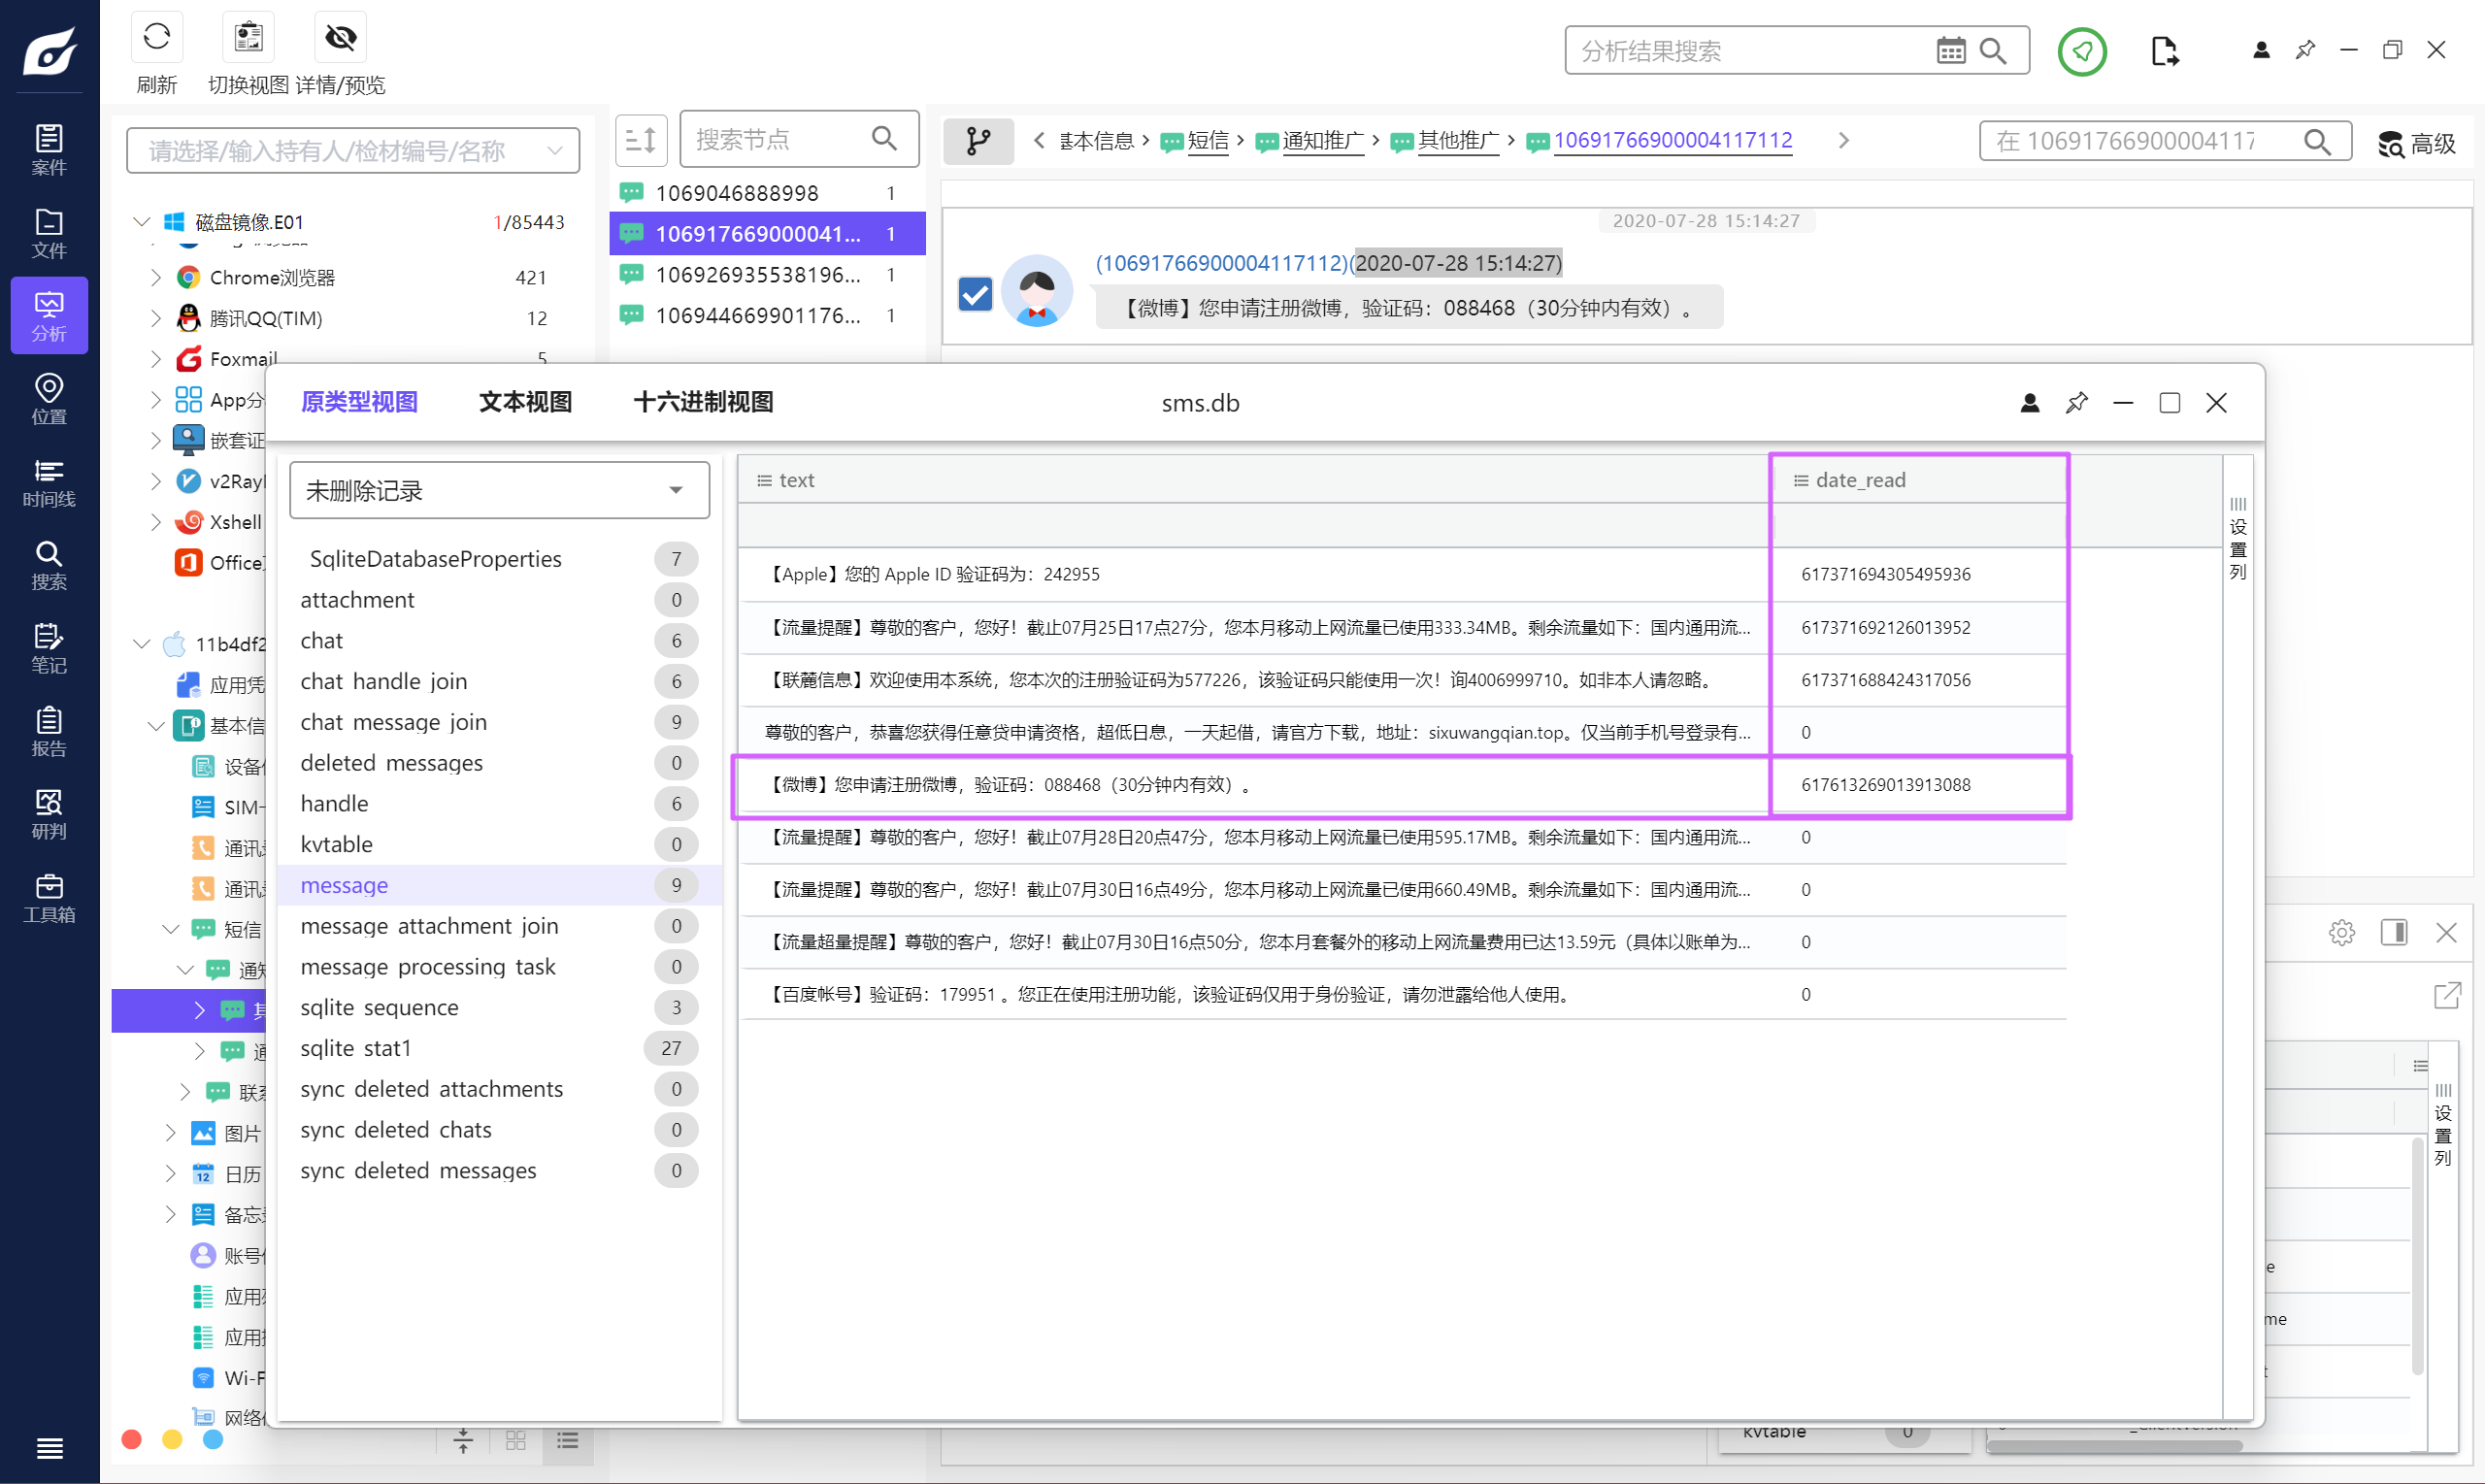The width and height of the screenshot is (2485, 1484).
Task: Select the sqlite stat1 table
Action: (499, 1048)
